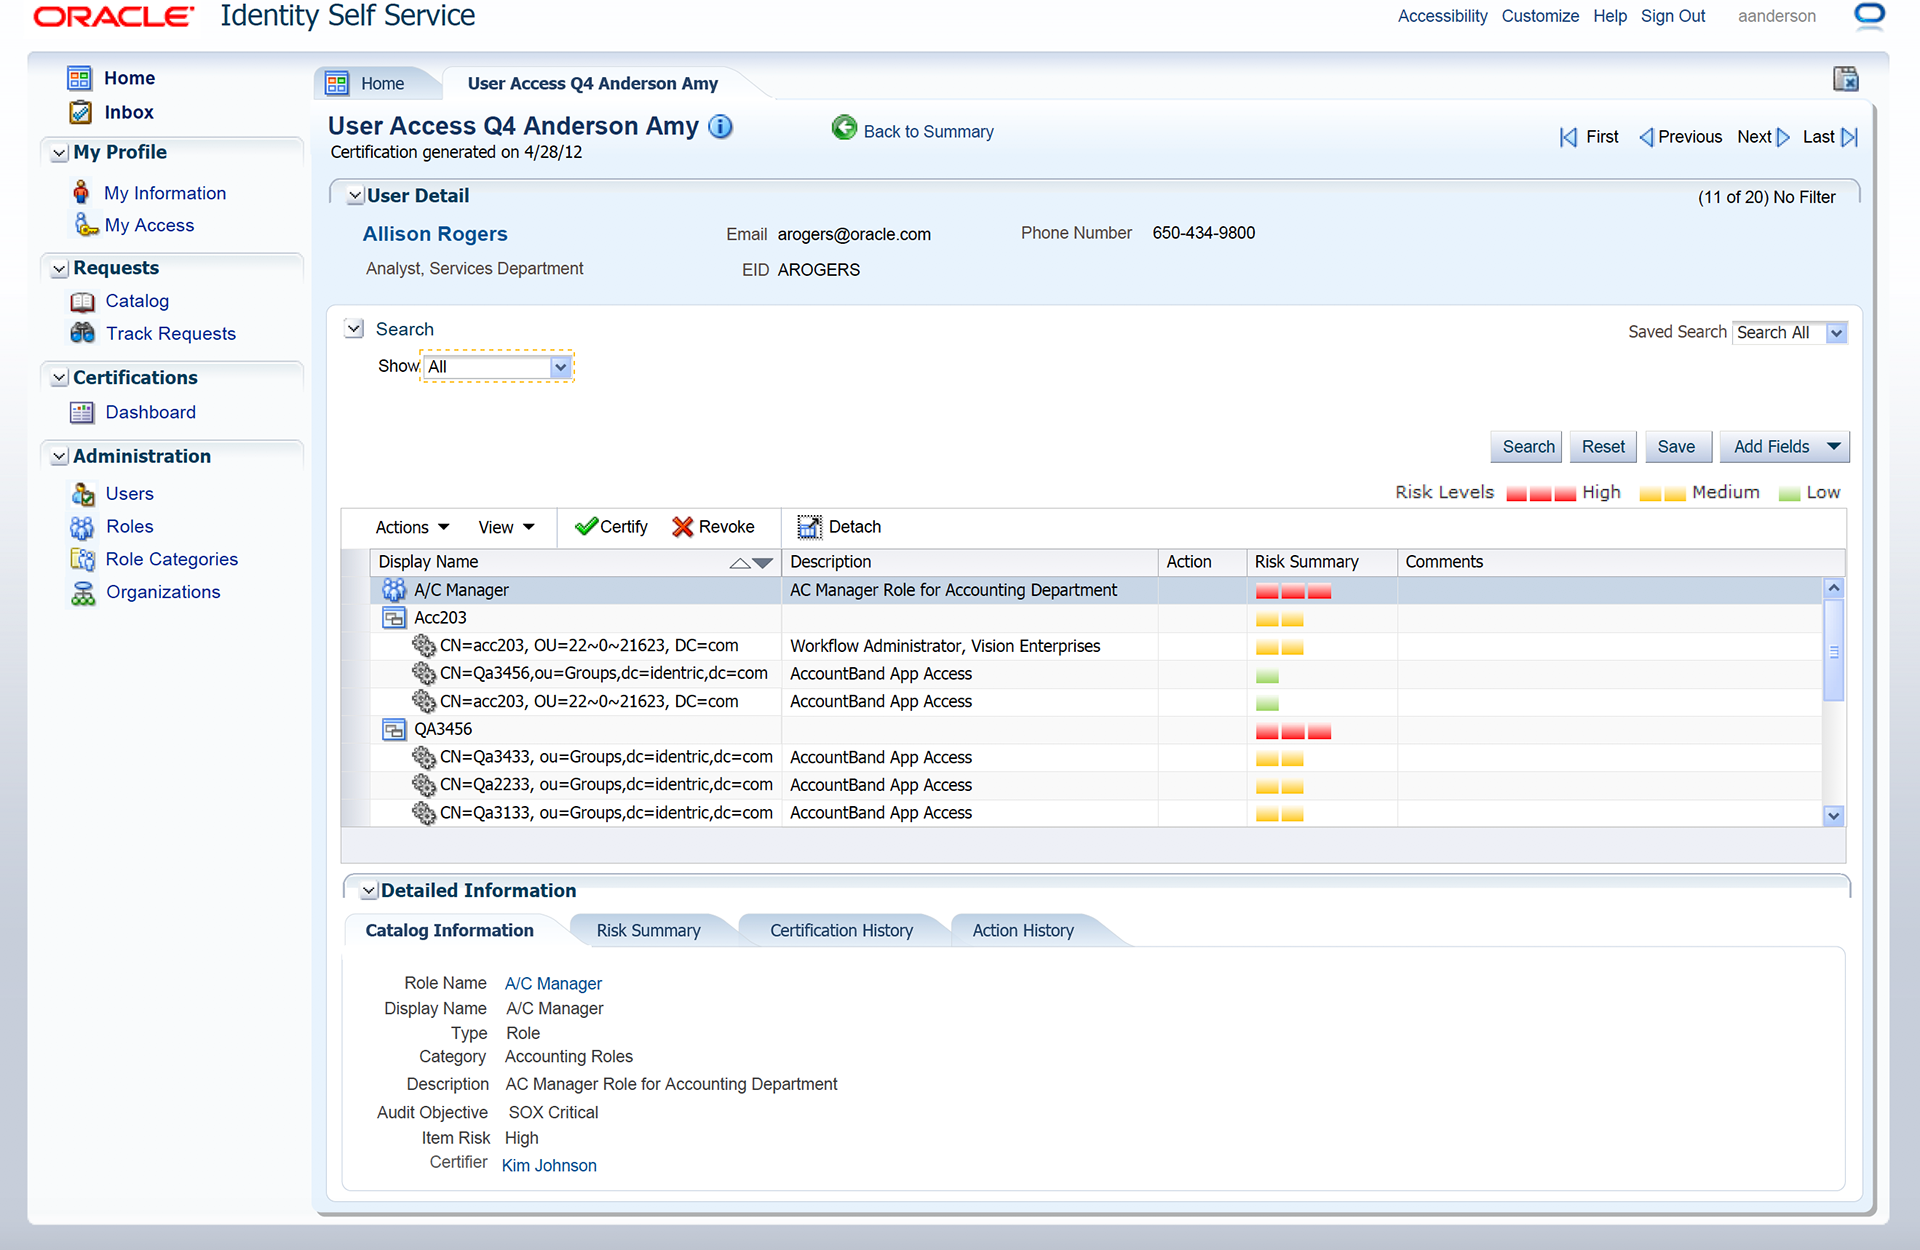Click the First record arrow icon
The width and height of the screenshot is (1920, 1250).
coord(1568,137)
